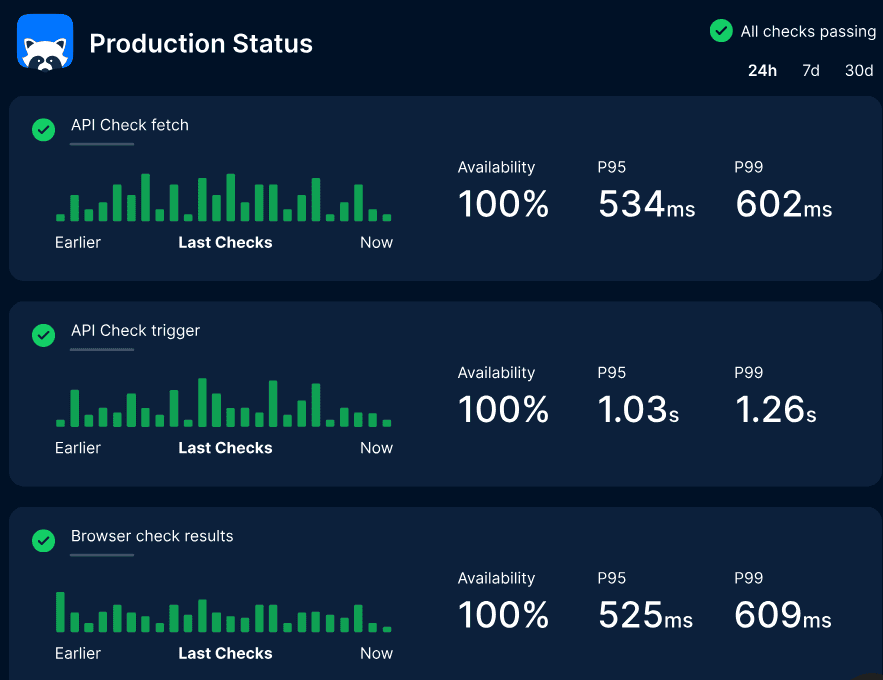Select the 24h time range tab
This screenshot has height=680, width=883.
tap(762, 70)
